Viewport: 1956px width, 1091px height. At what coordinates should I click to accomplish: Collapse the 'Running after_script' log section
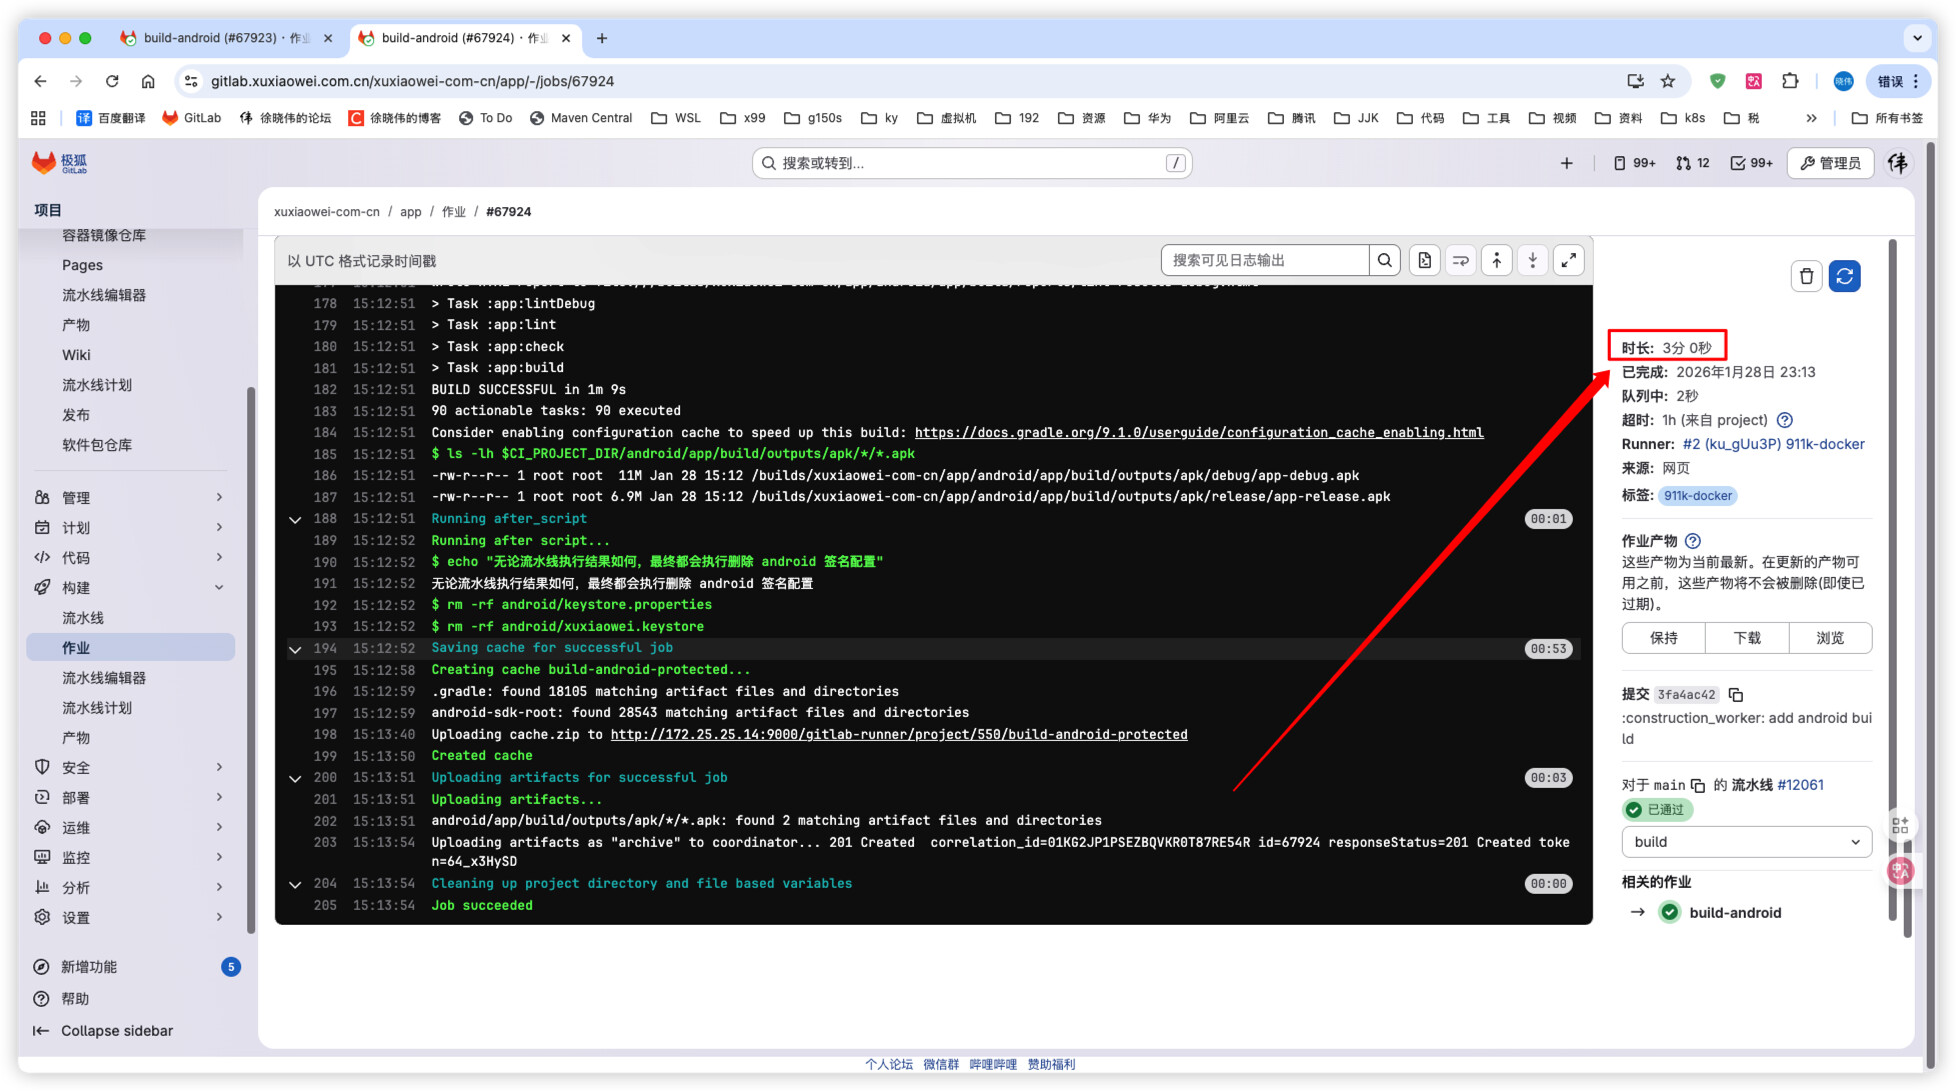(x=295, y=519)
